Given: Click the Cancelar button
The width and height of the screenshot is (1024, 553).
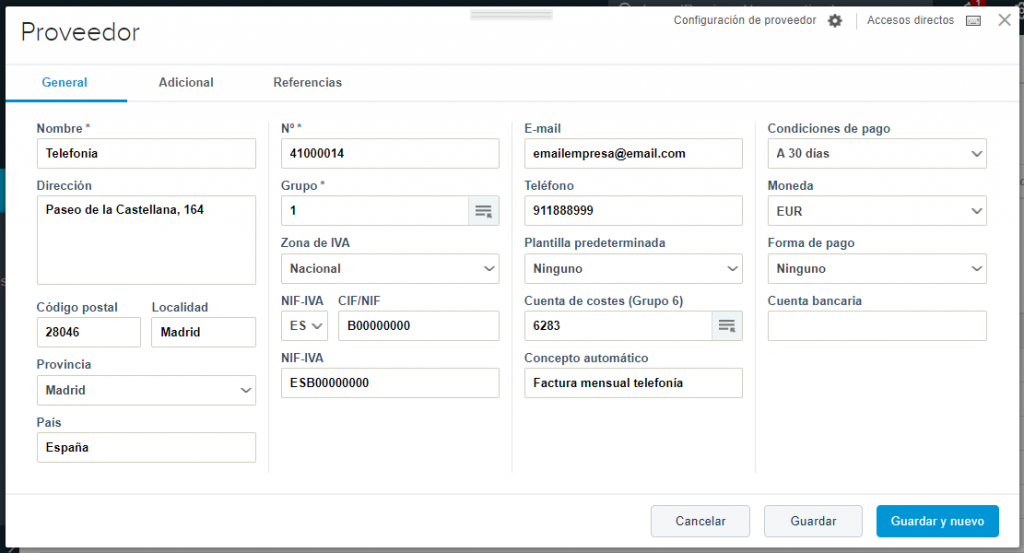Looking at the screenshot, I should [700, 521].
